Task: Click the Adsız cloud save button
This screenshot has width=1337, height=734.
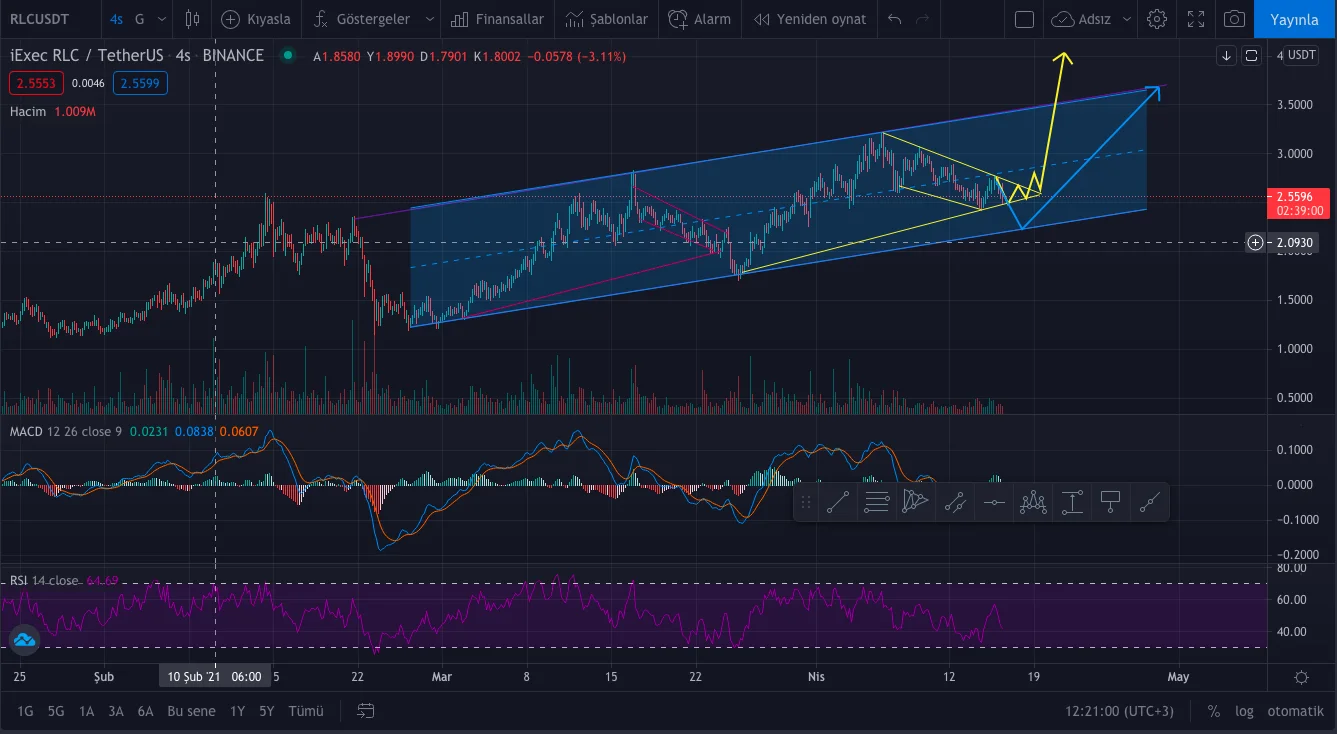Action: point(1081,19)
